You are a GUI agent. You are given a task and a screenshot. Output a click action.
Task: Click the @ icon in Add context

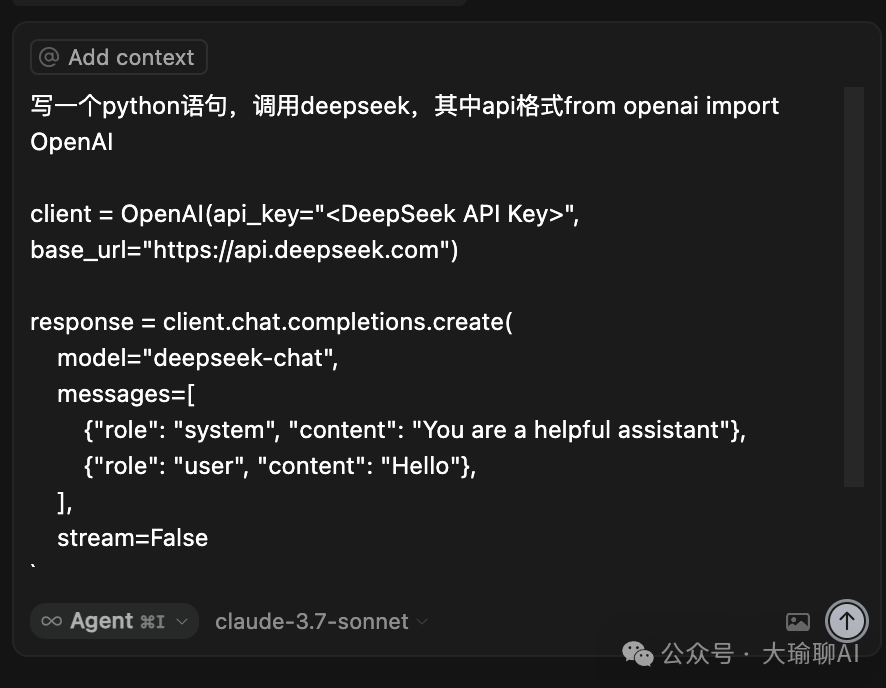tap(49, 57)
